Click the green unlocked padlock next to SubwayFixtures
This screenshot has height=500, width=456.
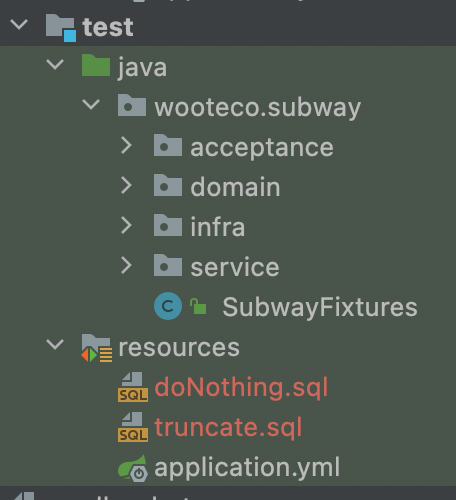(198, 306)
